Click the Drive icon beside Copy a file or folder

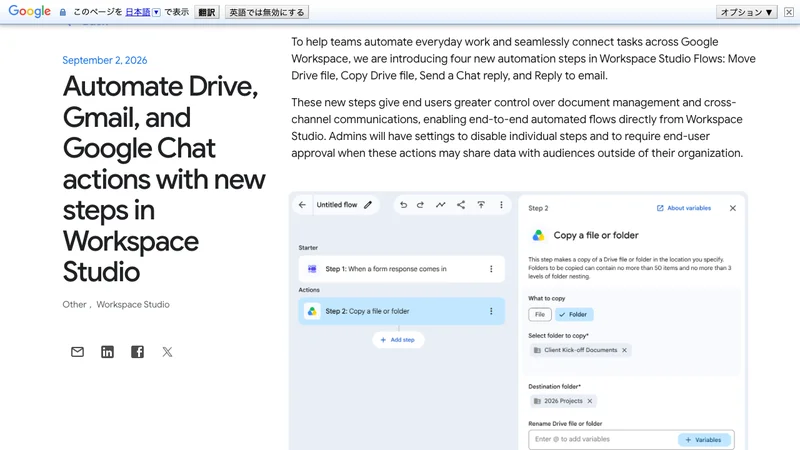click(x=538, y=235)
